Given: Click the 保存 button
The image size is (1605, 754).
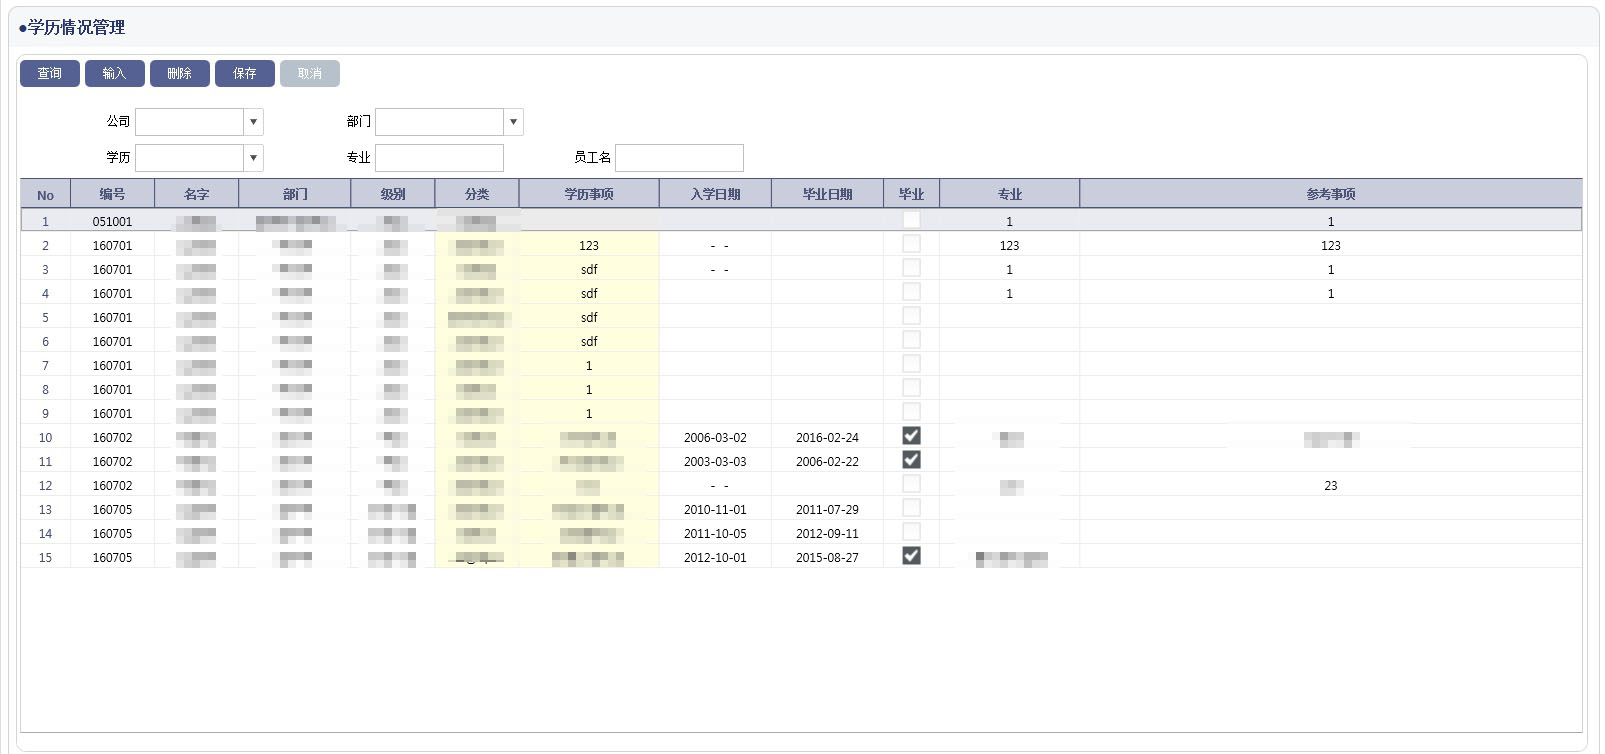Looking at the screenshot, I should point(245,73).
